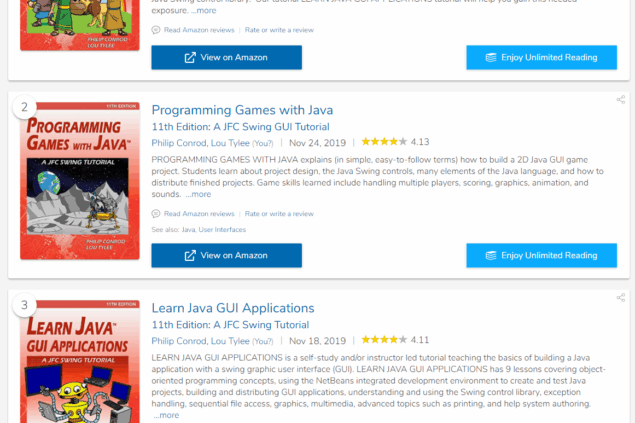The height and width of the screenshot is (423, 635).
Task: Click the speech bubble icon in the top book card
Action: 156,30
